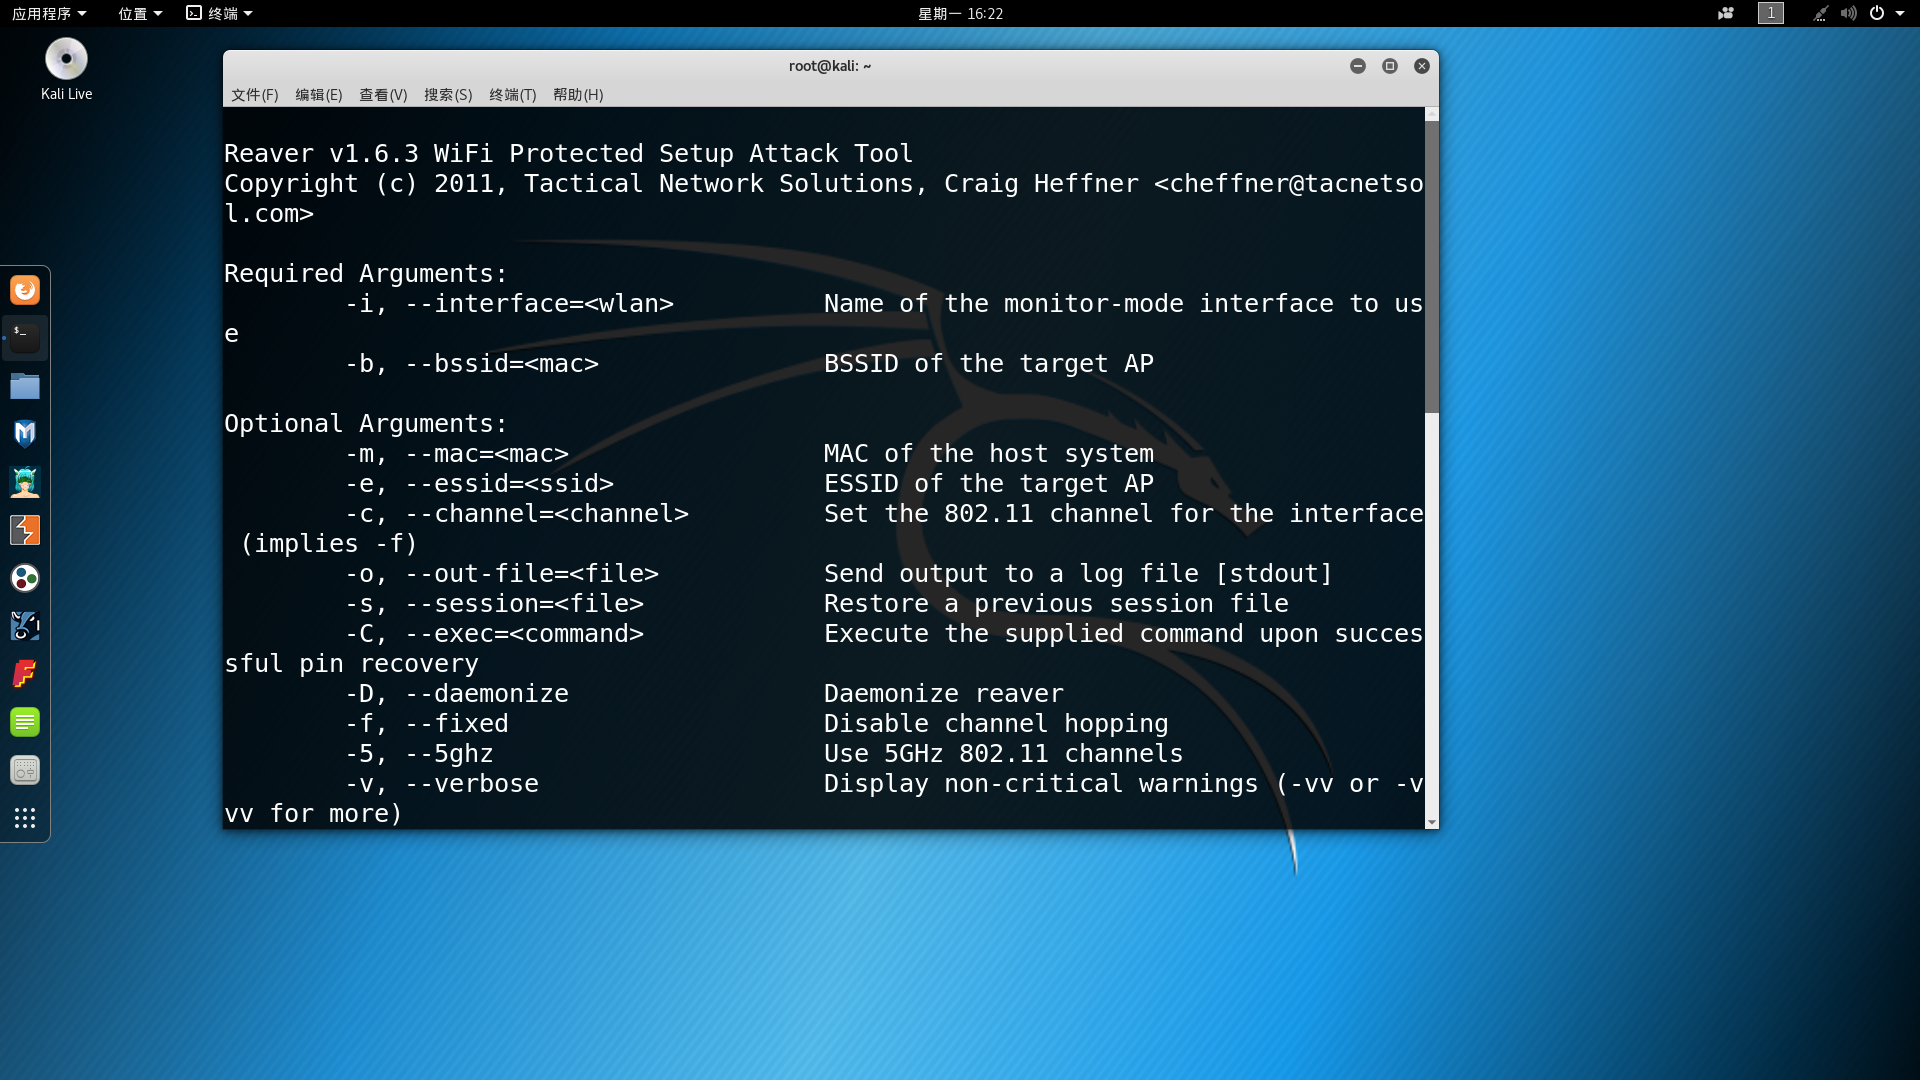The height and width of the screenshot is (1080, 1920).
Task: Open the settings icon in sidebar
Action: pos(24,770)
